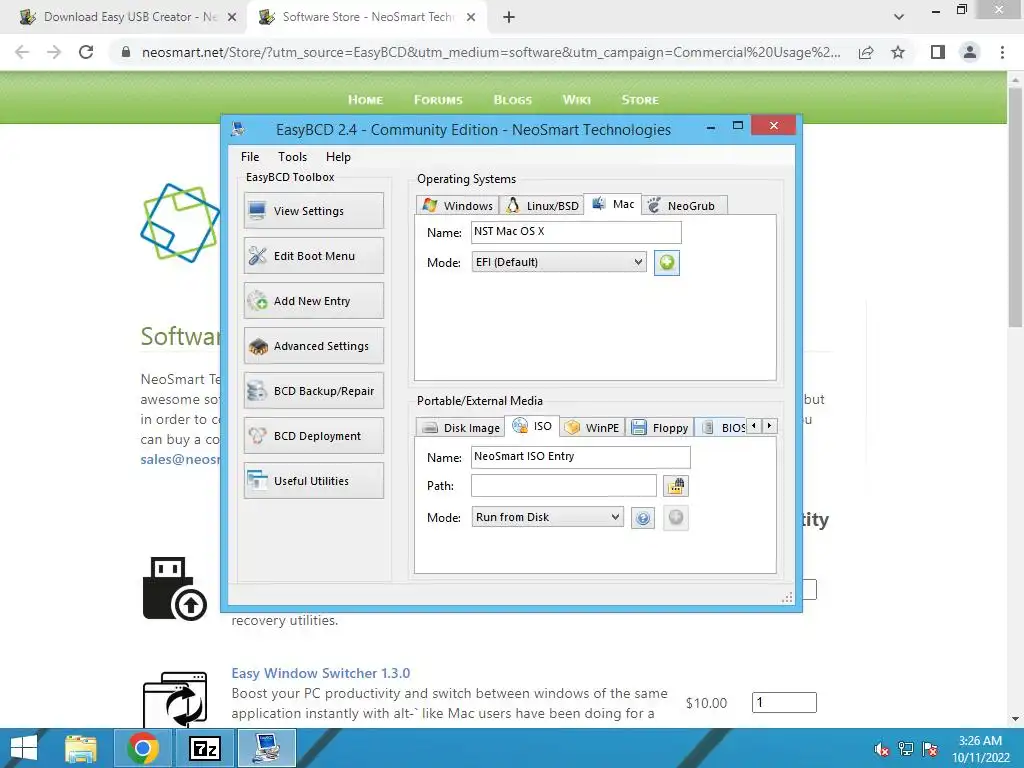
Task: Open the Tools menu
Action: (292, 157)
